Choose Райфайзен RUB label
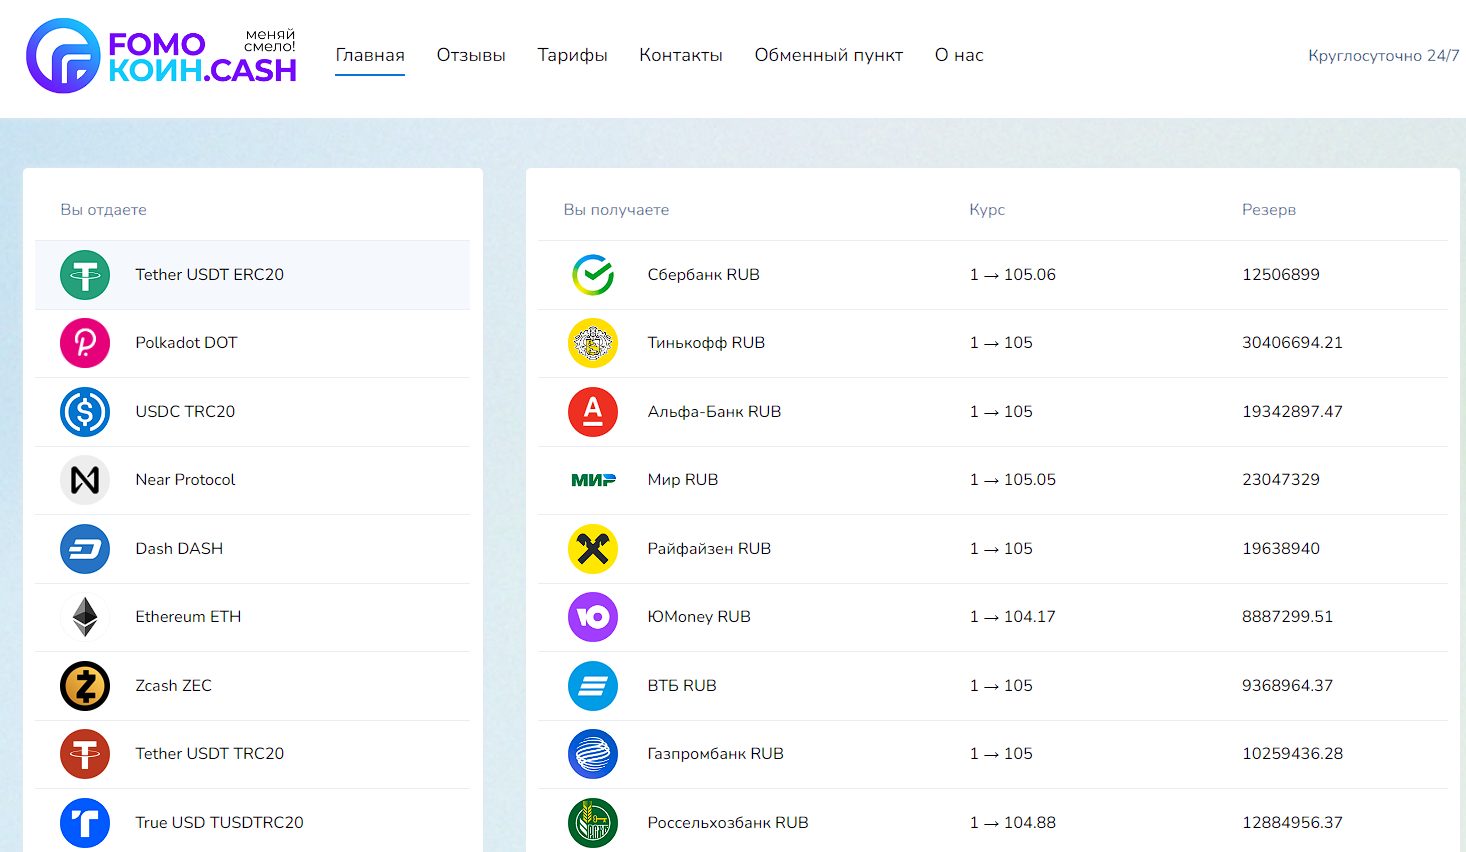 [x=709, y=549]
